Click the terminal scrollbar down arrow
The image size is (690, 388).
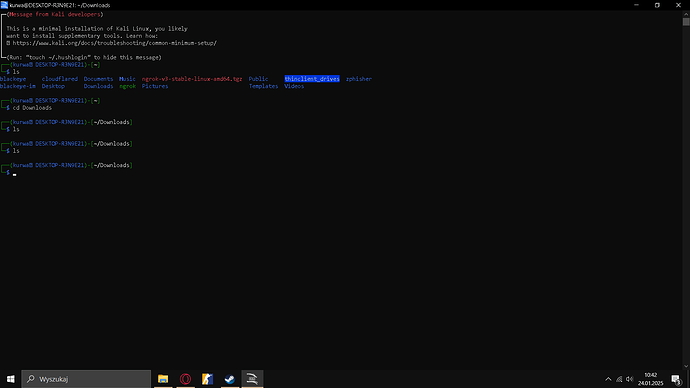686,366
